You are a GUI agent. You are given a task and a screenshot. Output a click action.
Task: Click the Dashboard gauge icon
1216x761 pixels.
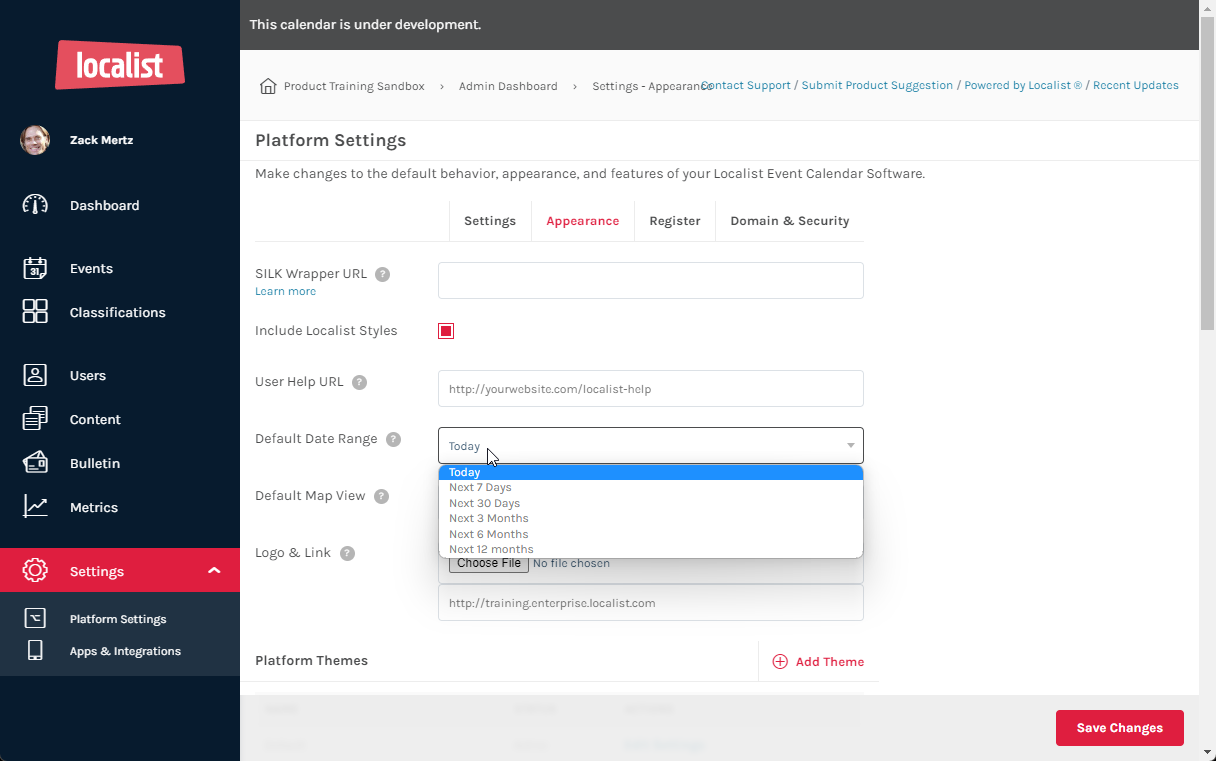(35, 205)
